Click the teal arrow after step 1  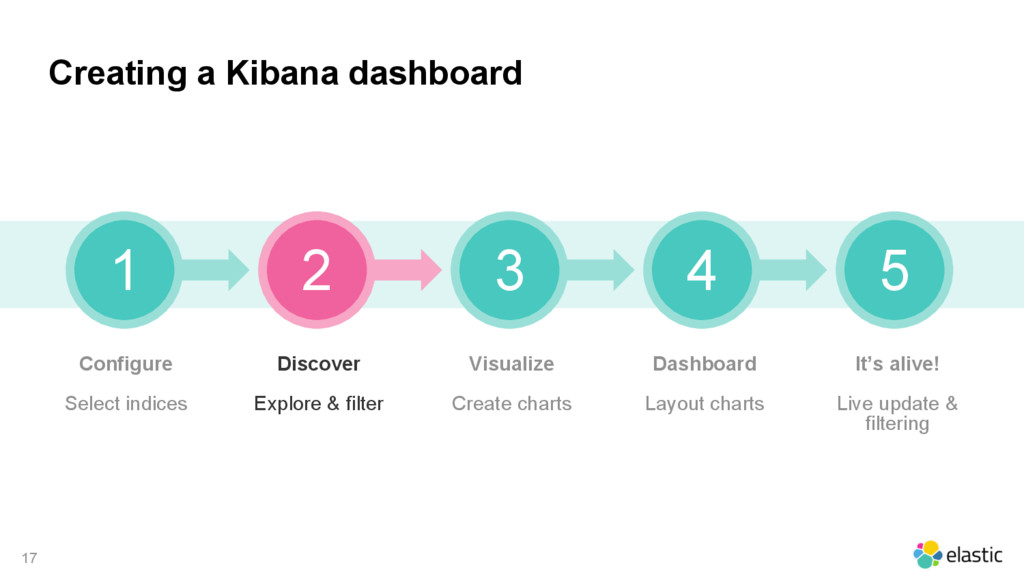point(215,270)
